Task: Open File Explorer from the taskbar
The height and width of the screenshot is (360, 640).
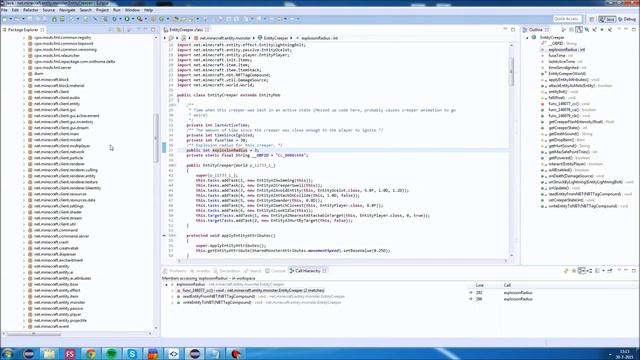Action: 49,353
